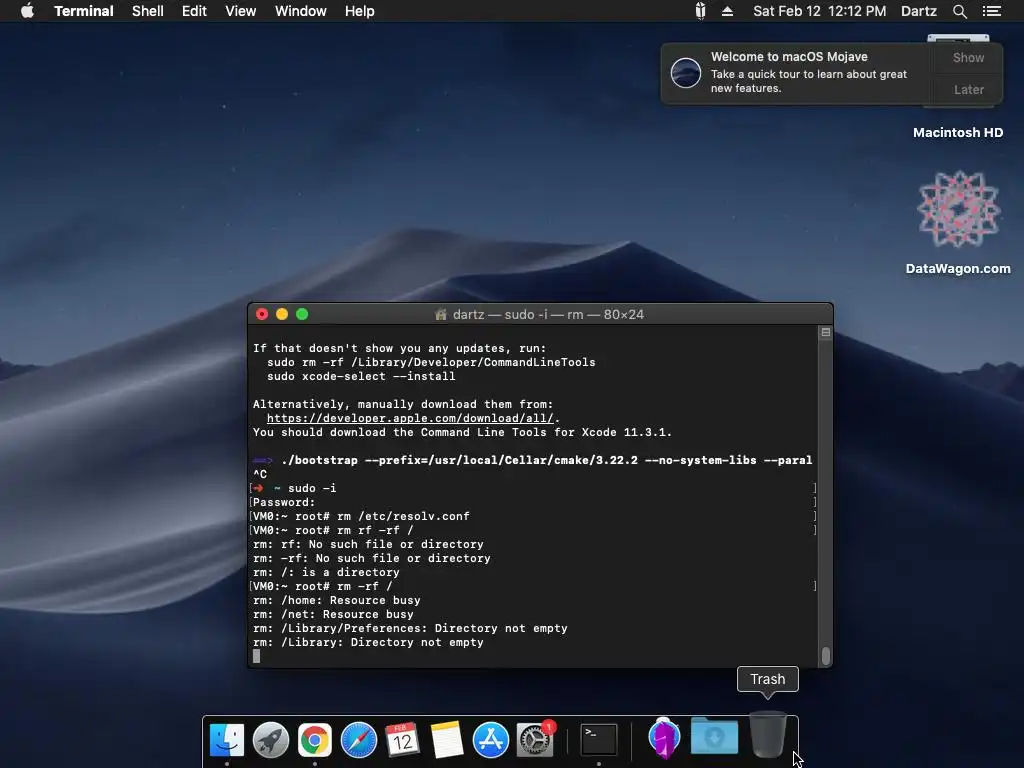This screenshot has height=768, width=1024.
Task: Click the 'Password:' prompt line
Action: tap(284, 502)
